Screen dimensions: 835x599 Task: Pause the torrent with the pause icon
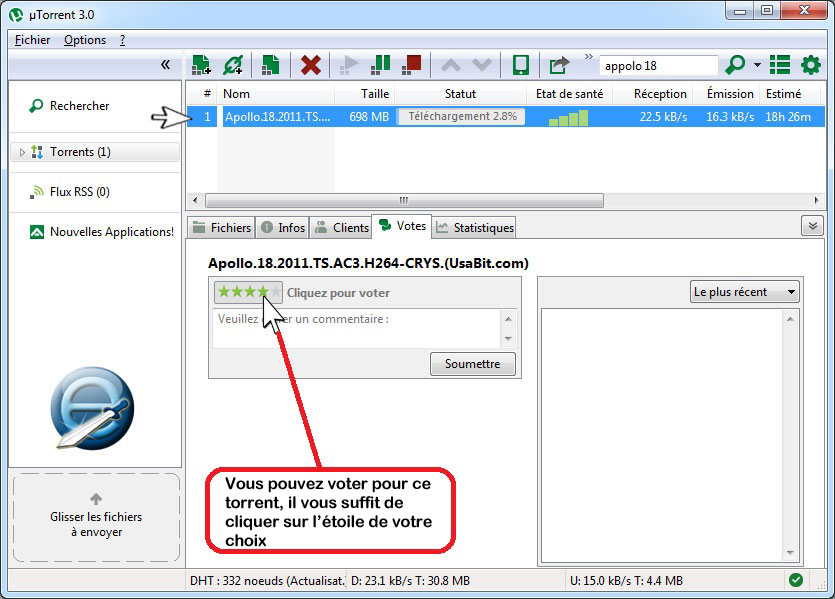(x=380, y=65)
